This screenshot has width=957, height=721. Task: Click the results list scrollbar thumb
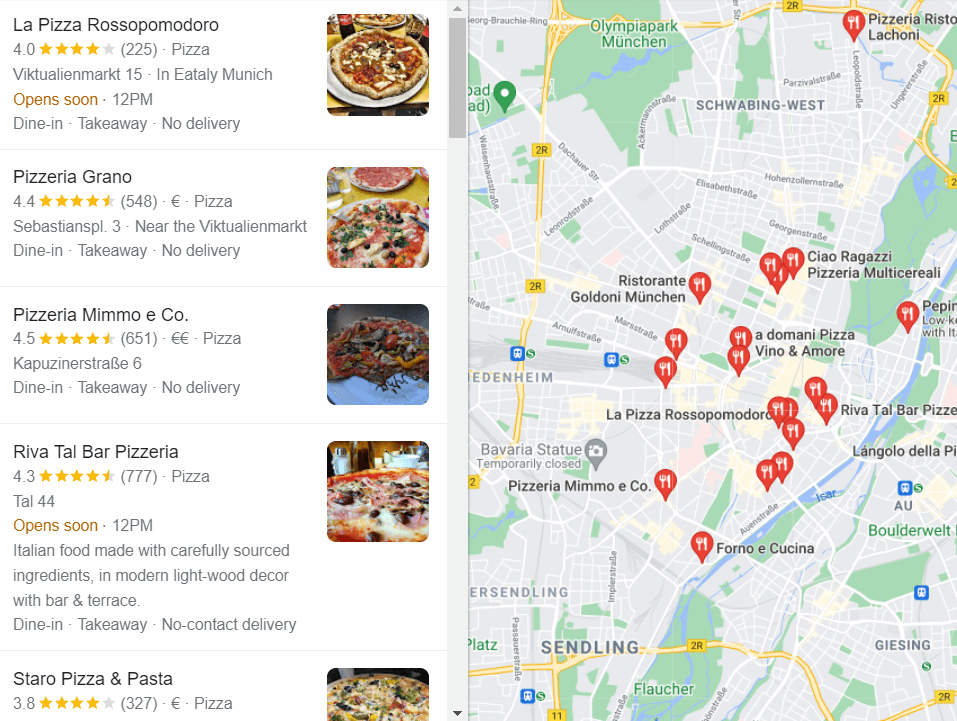click(457, 78)
